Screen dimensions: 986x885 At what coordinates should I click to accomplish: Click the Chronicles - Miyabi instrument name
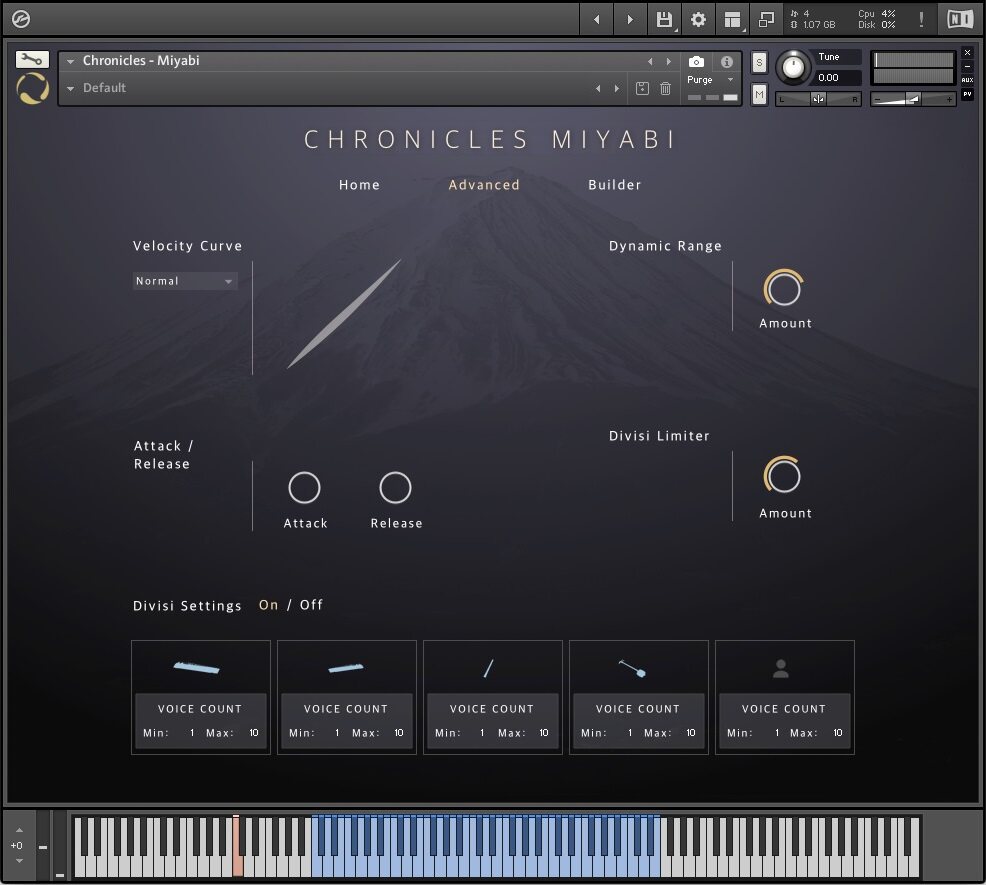pos(141,60)
